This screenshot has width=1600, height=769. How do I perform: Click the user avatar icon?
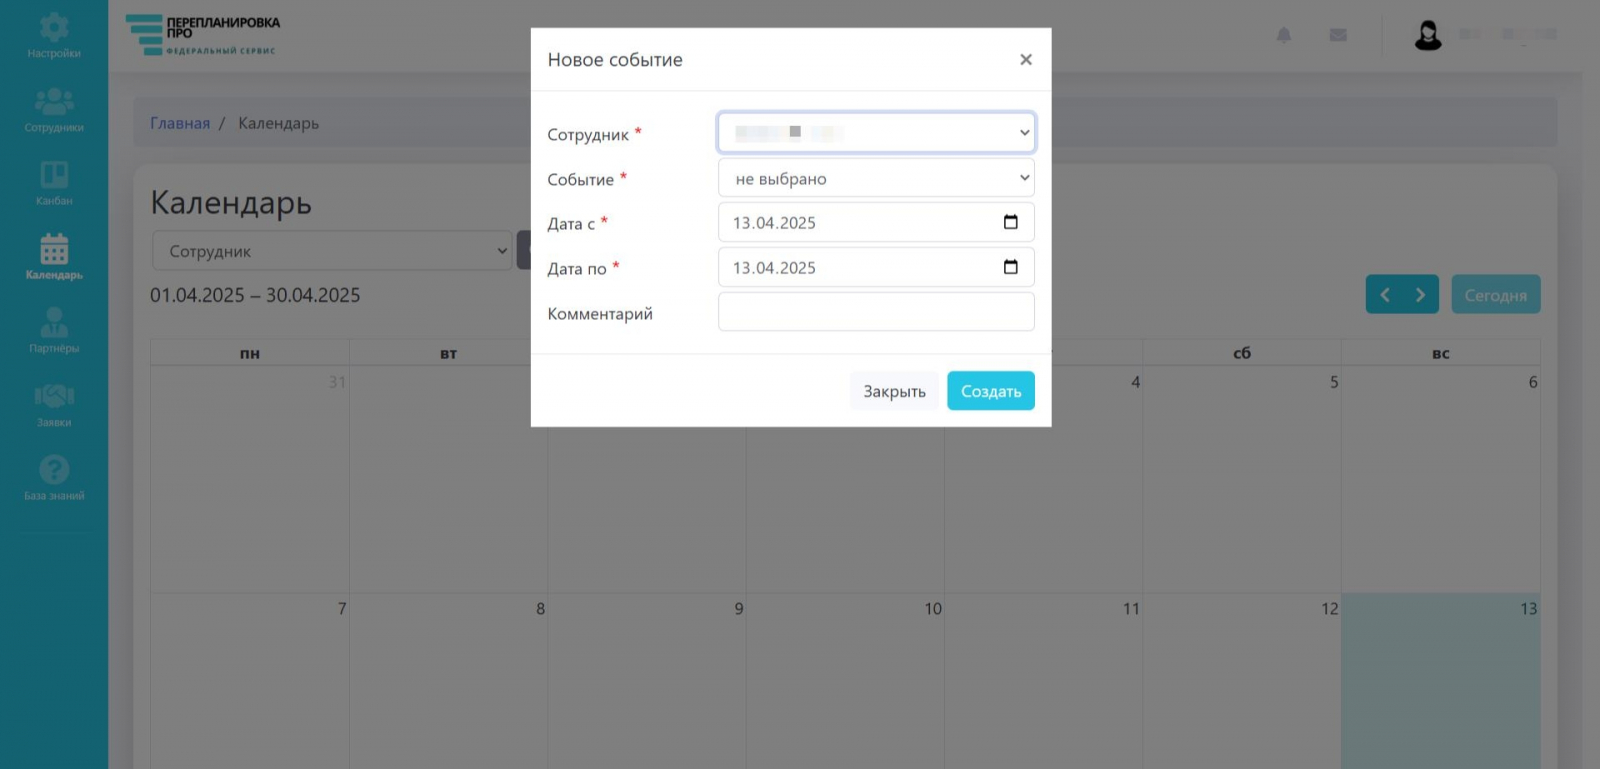tap(1428, 36)
